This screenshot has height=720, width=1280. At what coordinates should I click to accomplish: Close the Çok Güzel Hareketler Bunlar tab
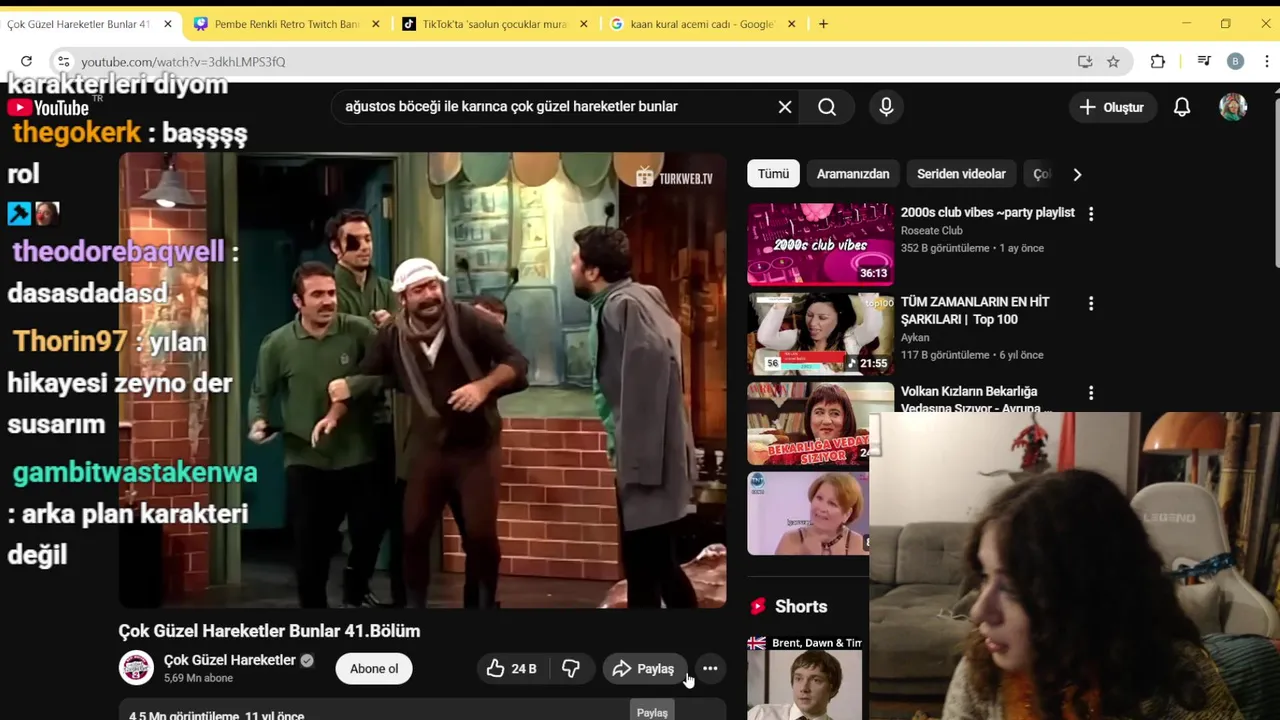click(x=168, y=24)
